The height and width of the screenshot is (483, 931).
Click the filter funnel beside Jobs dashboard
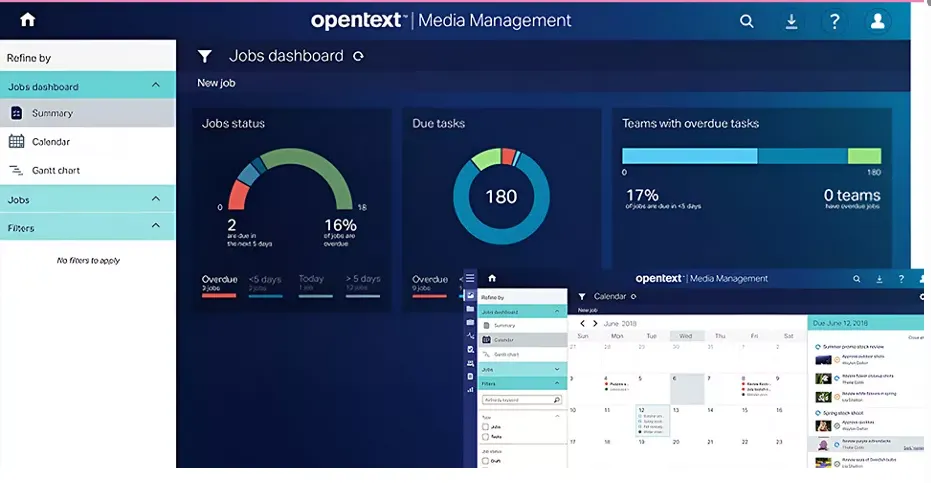204,56
